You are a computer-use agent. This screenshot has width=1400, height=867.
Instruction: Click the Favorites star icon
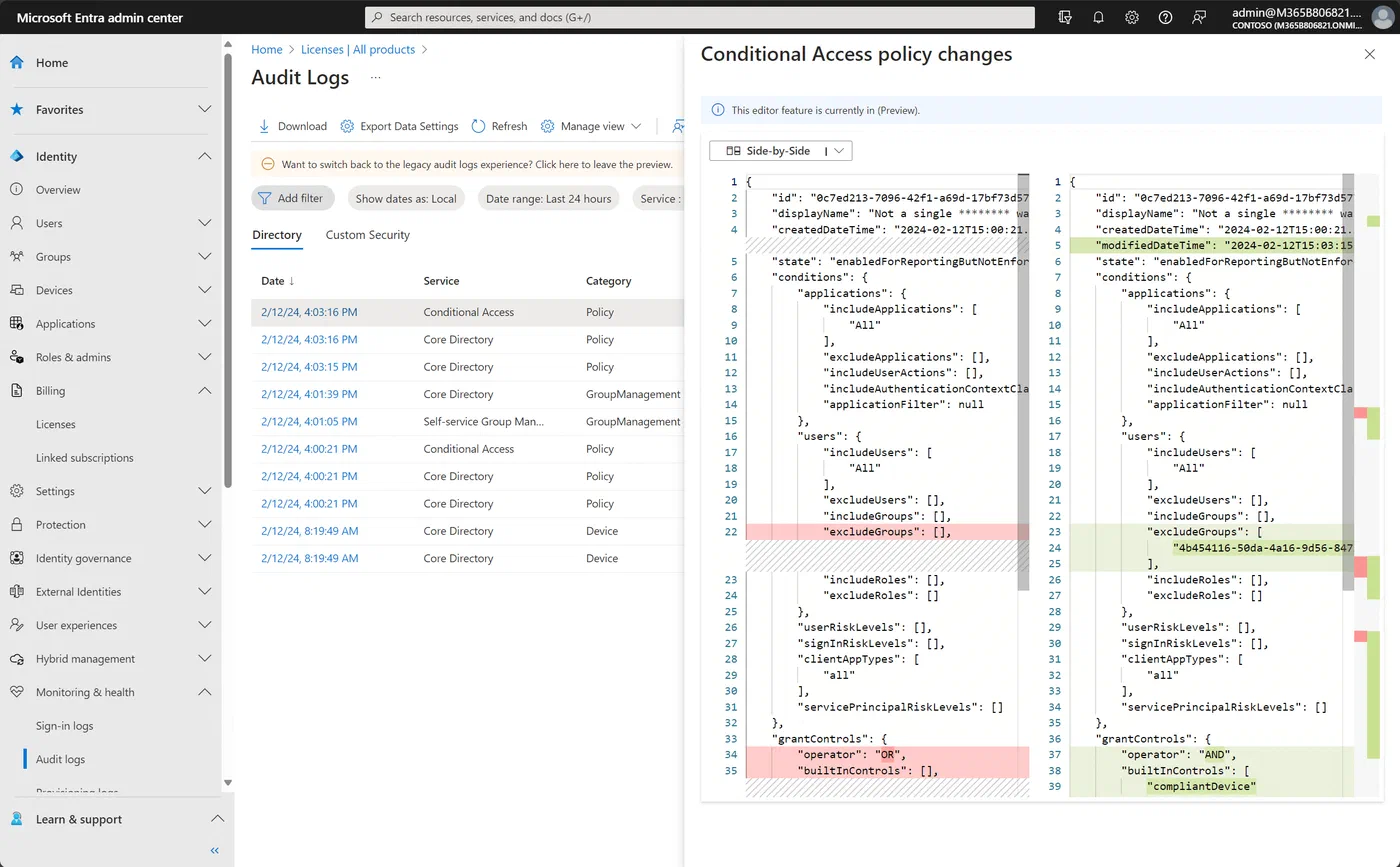[x=17, y=109]
